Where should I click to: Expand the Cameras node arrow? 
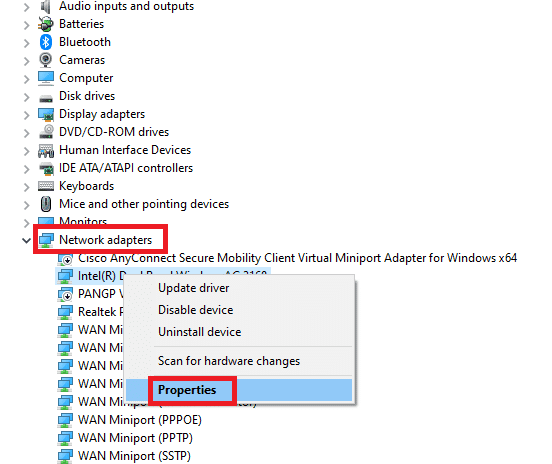pyautogui.click(x=26, y=61)
